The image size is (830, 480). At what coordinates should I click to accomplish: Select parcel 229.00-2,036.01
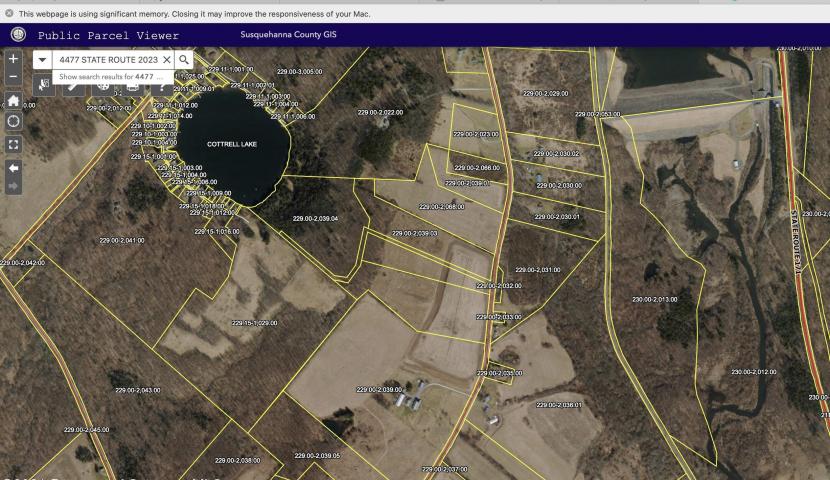(x=559, y=405)
